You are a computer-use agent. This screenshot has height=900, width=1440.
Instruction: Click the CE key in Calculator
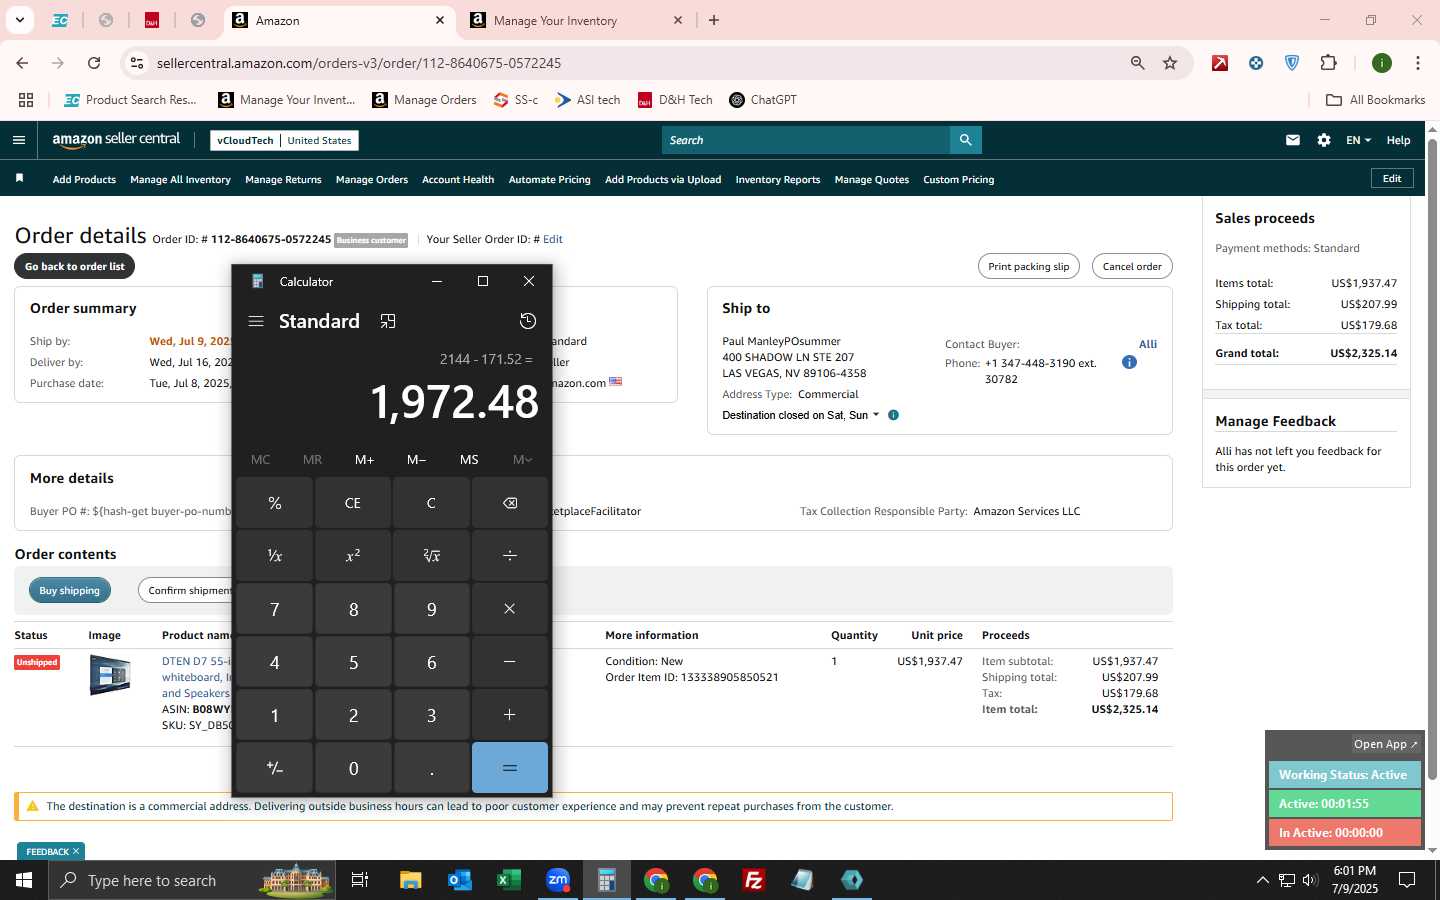tap(353, 503)
